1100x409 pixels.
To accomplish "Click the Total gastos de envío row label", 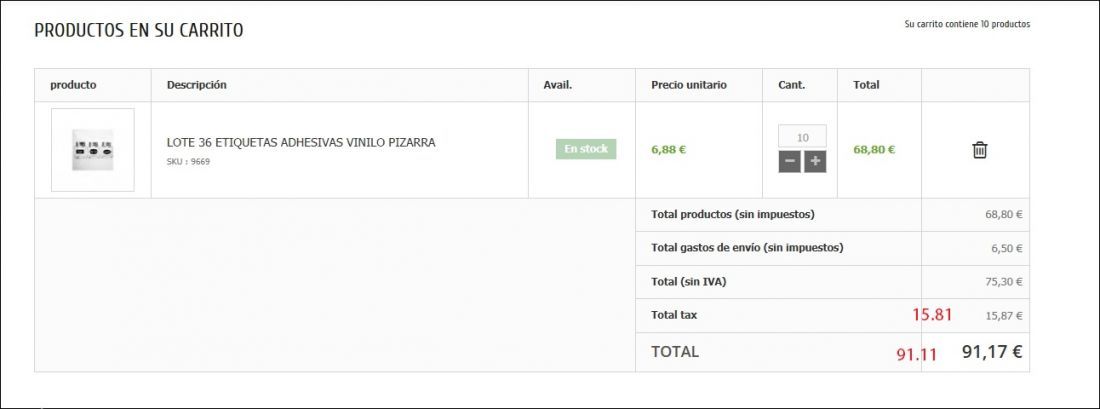I will coord(747,248).
